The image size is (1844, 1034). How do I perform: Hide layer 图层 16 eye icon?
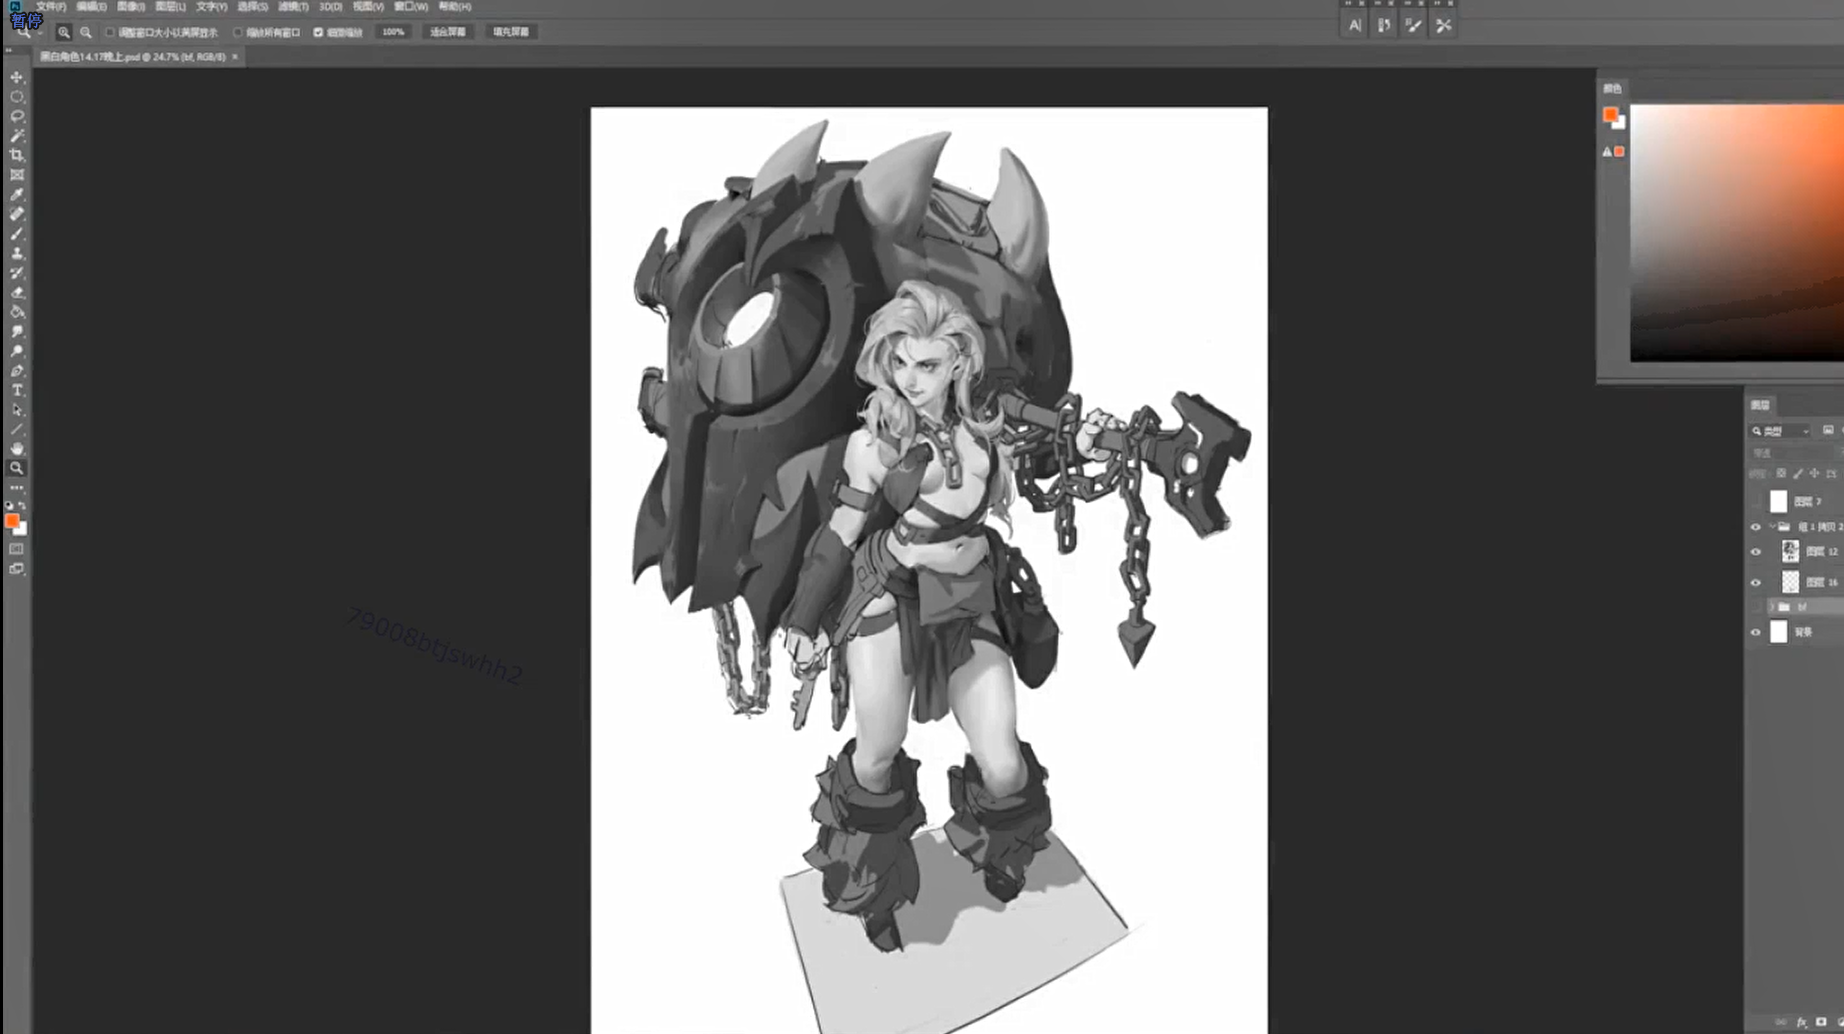[x=1756, y=582]
